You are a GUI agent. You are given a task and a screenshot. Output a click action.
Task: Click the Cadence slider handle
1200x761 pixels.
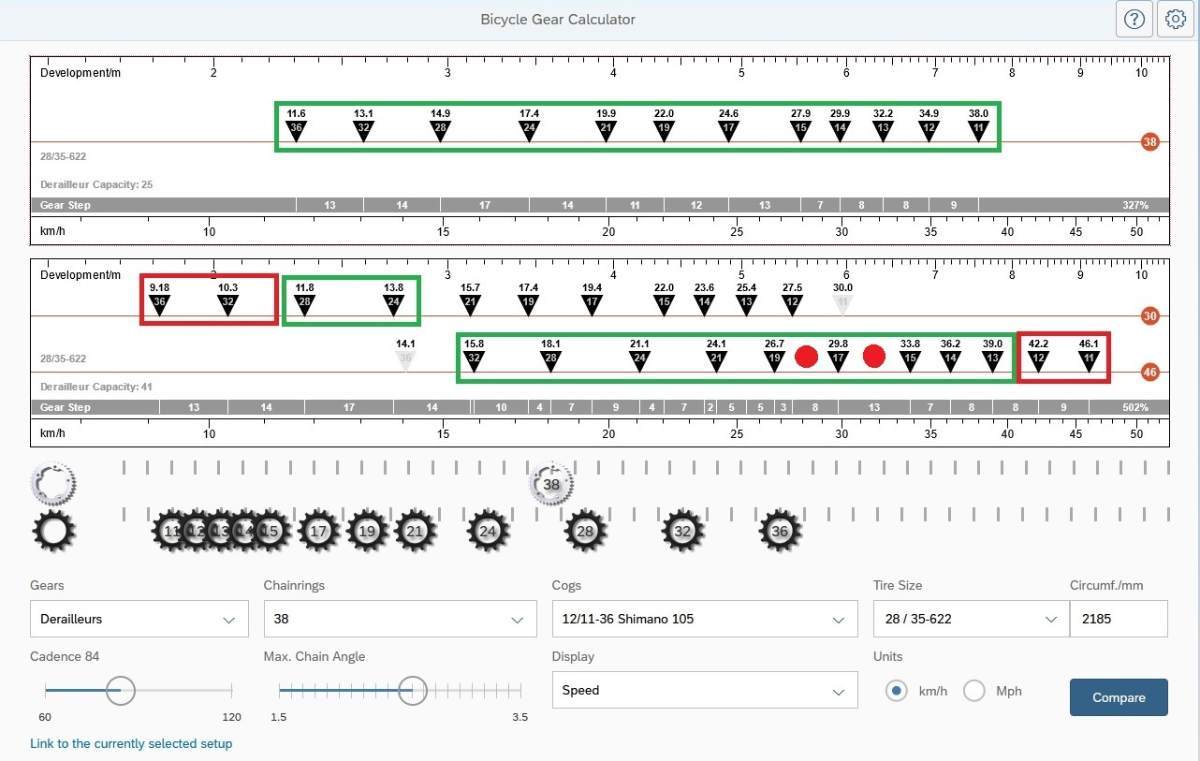tap(120, 690)
